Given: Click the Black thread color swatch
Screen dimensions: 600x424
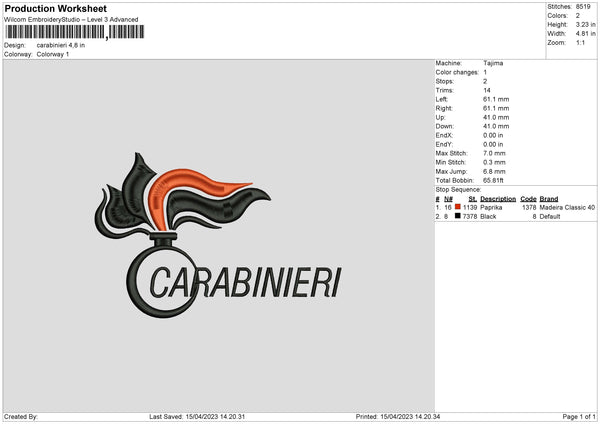Looking at the screenshot, I should pos(457,216).
